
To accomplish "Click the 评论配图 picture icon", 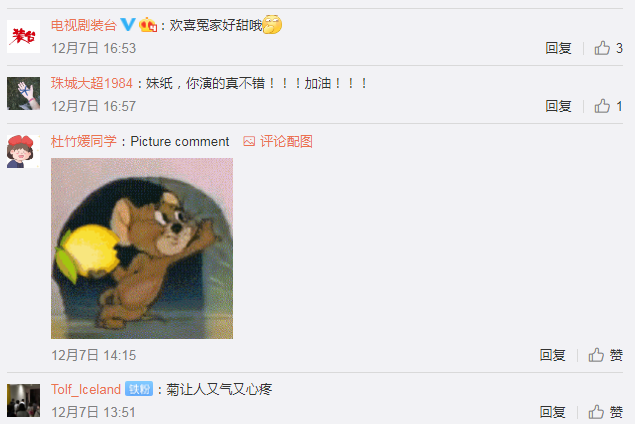I will point(249,141).
